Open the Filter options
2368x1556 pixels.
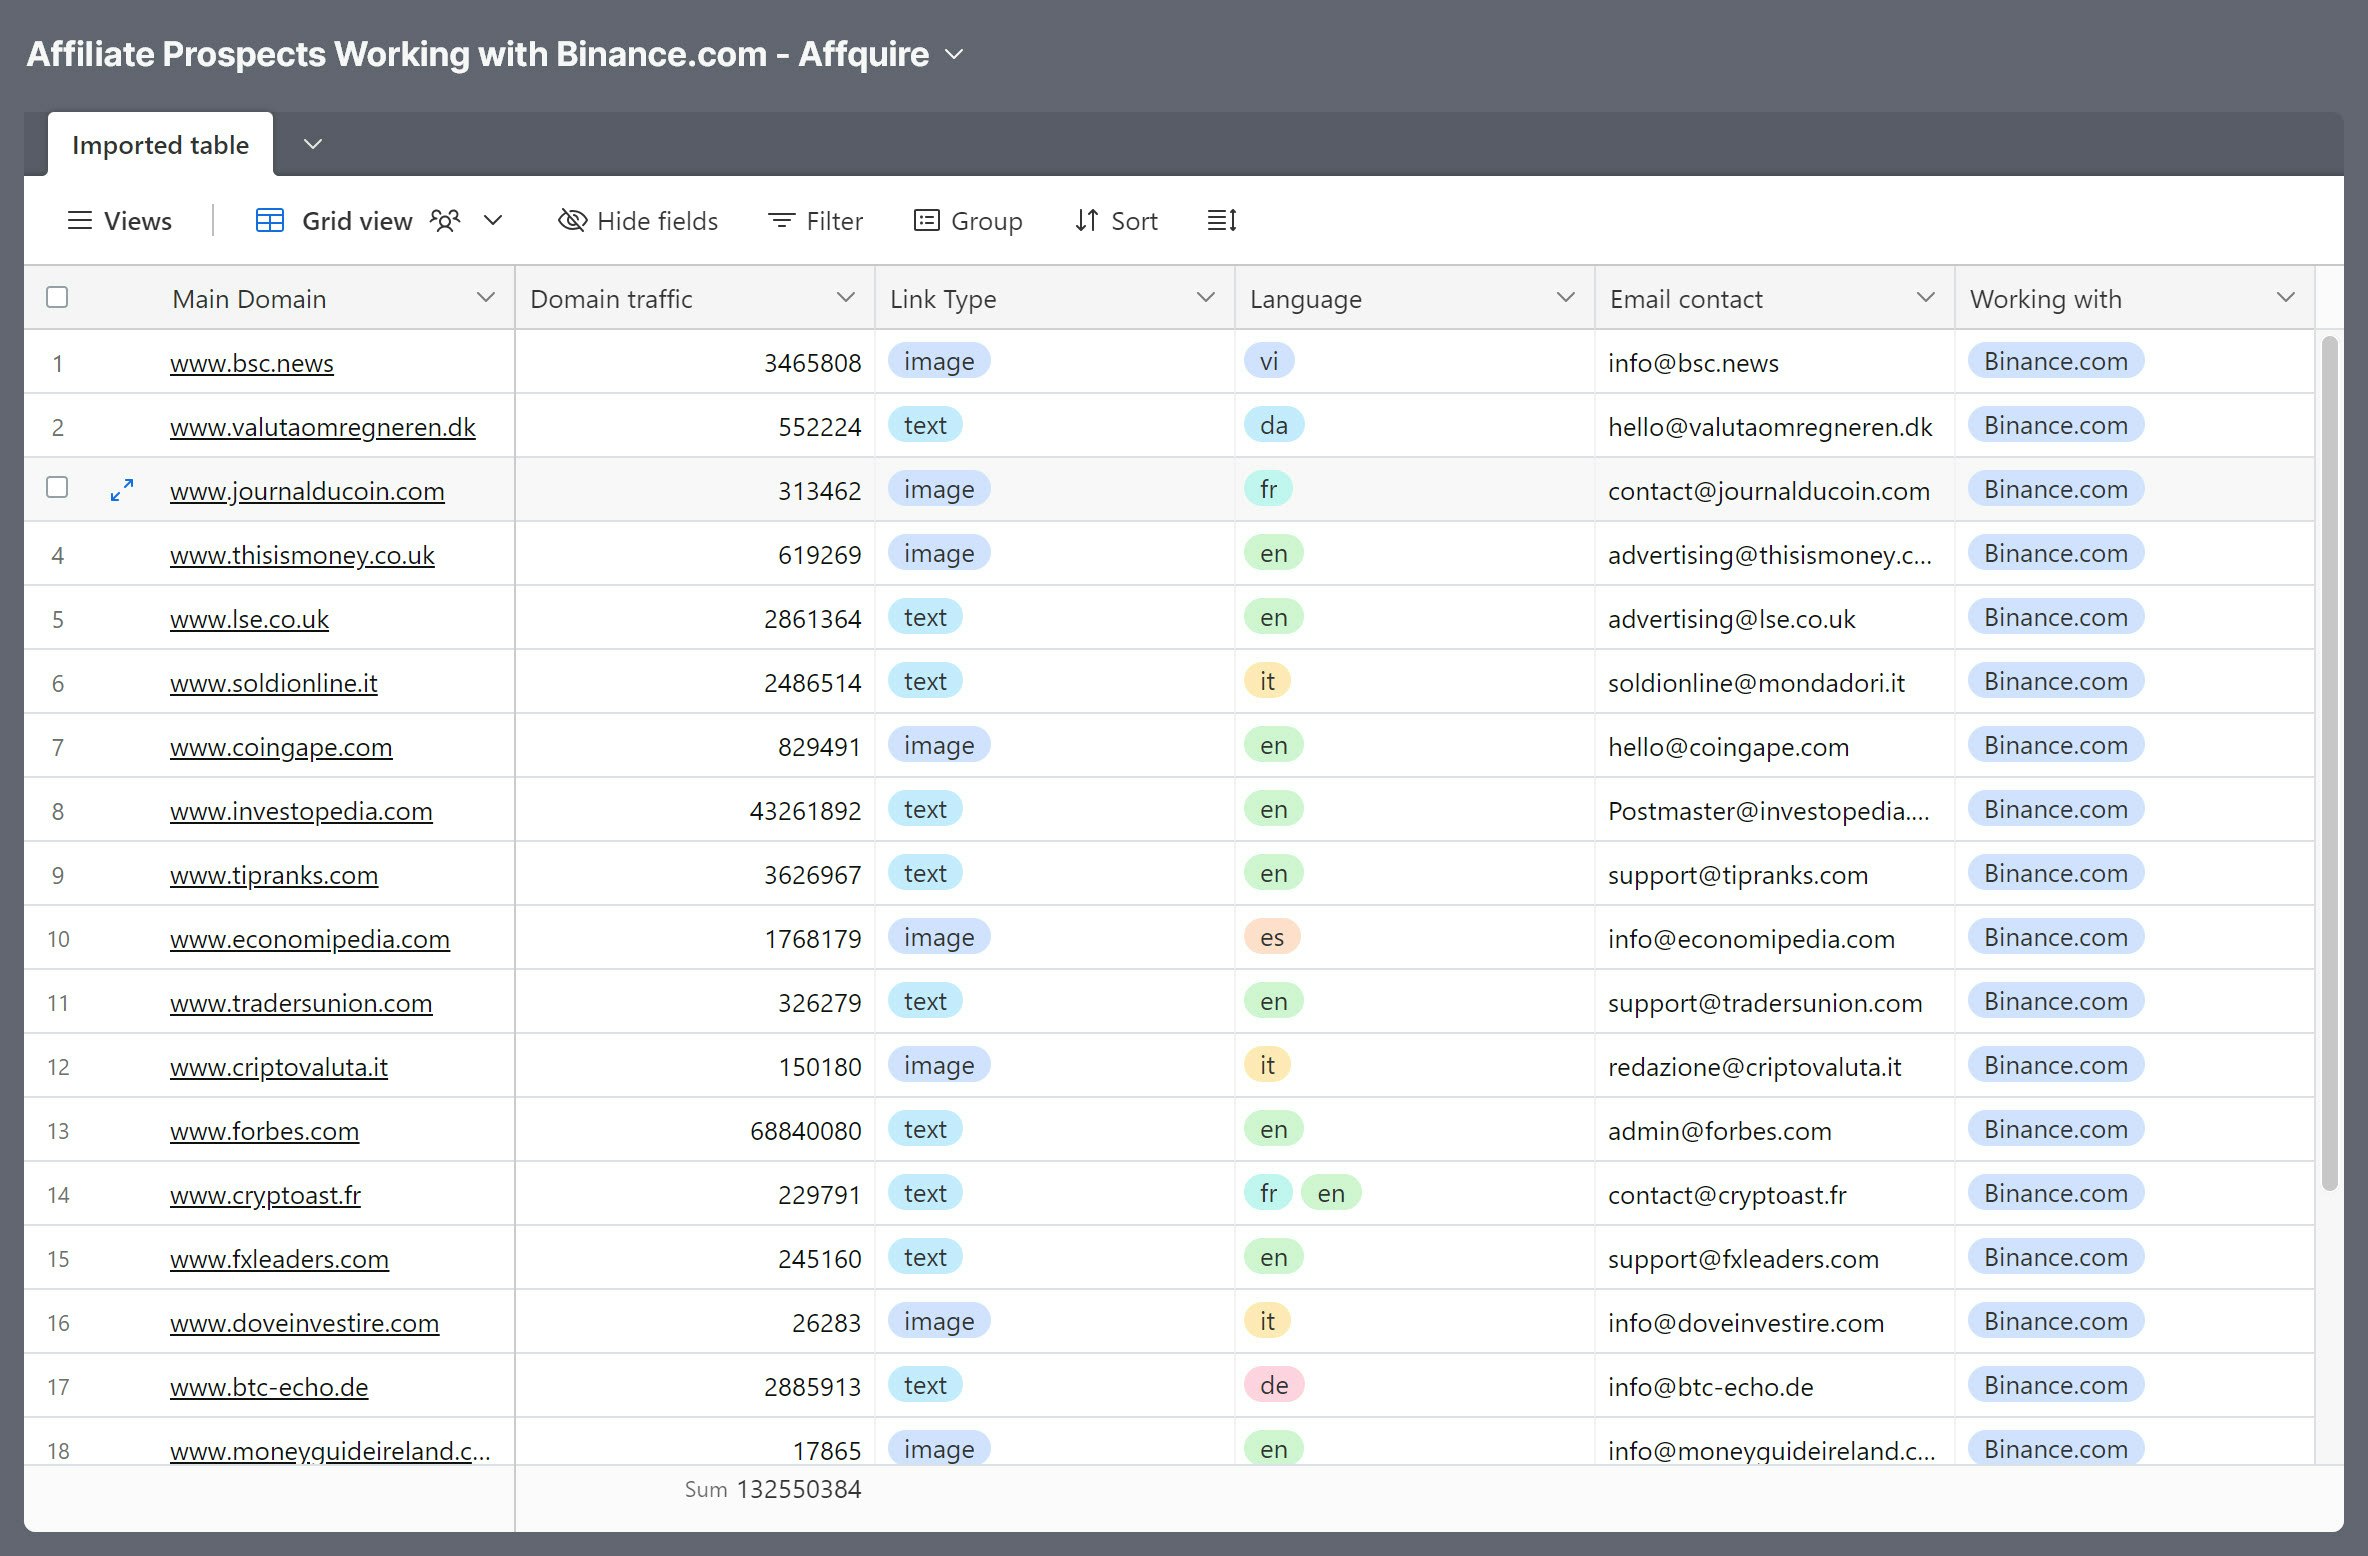[815, 221]
